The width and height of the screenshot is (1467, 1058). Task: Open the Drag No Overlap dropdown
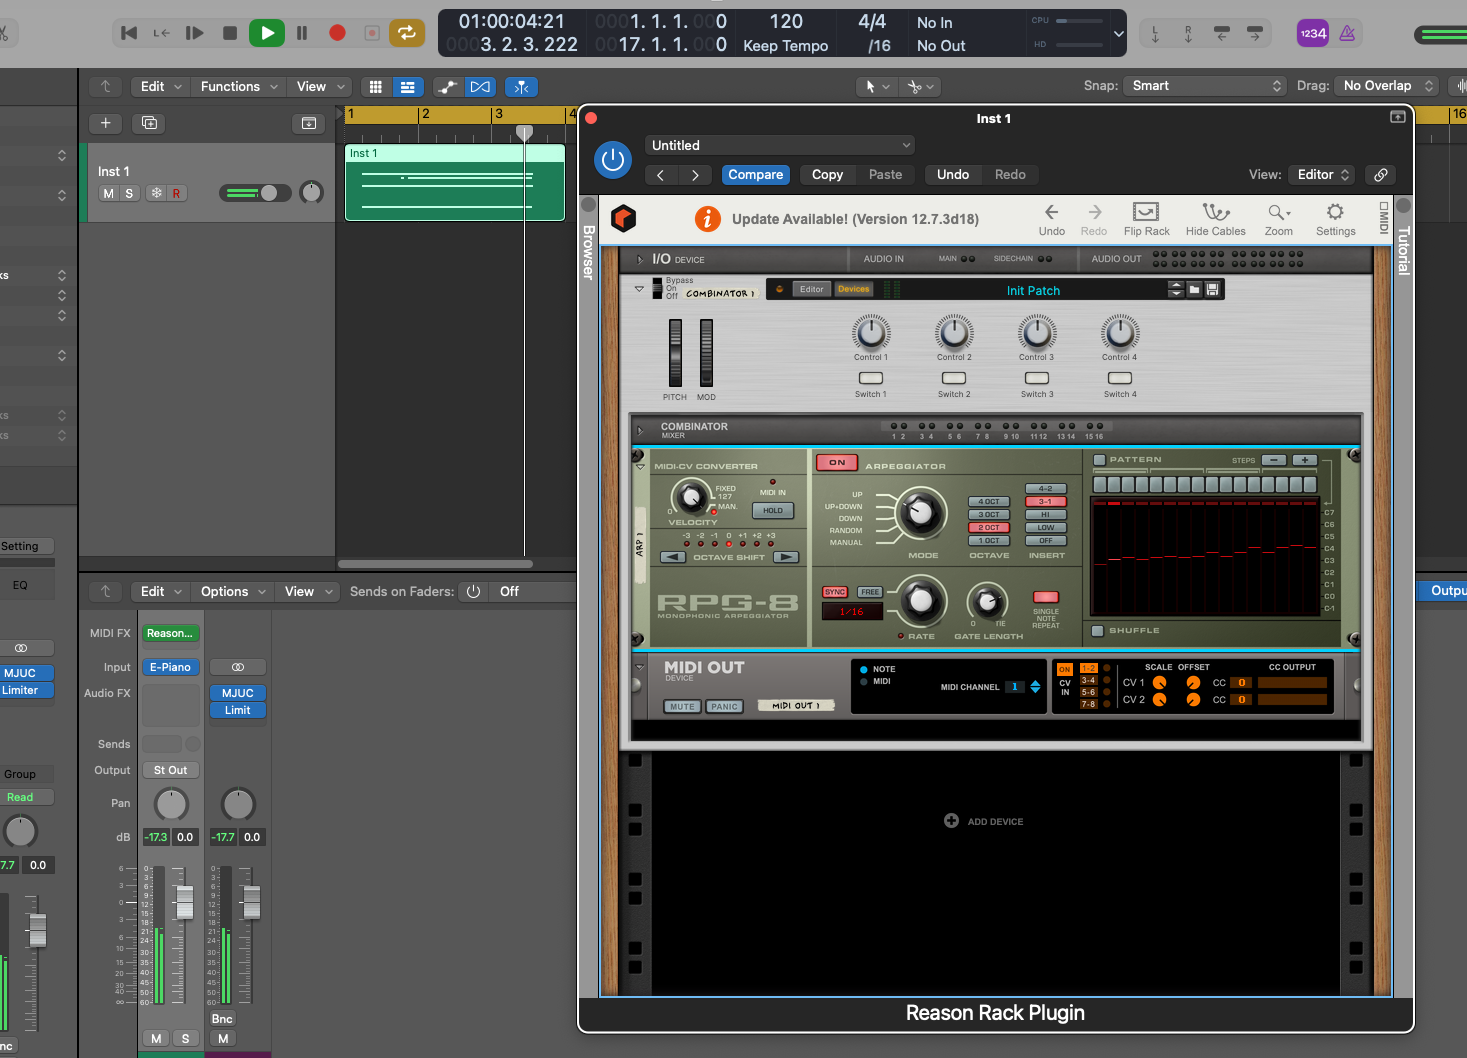click(1386, 86)
